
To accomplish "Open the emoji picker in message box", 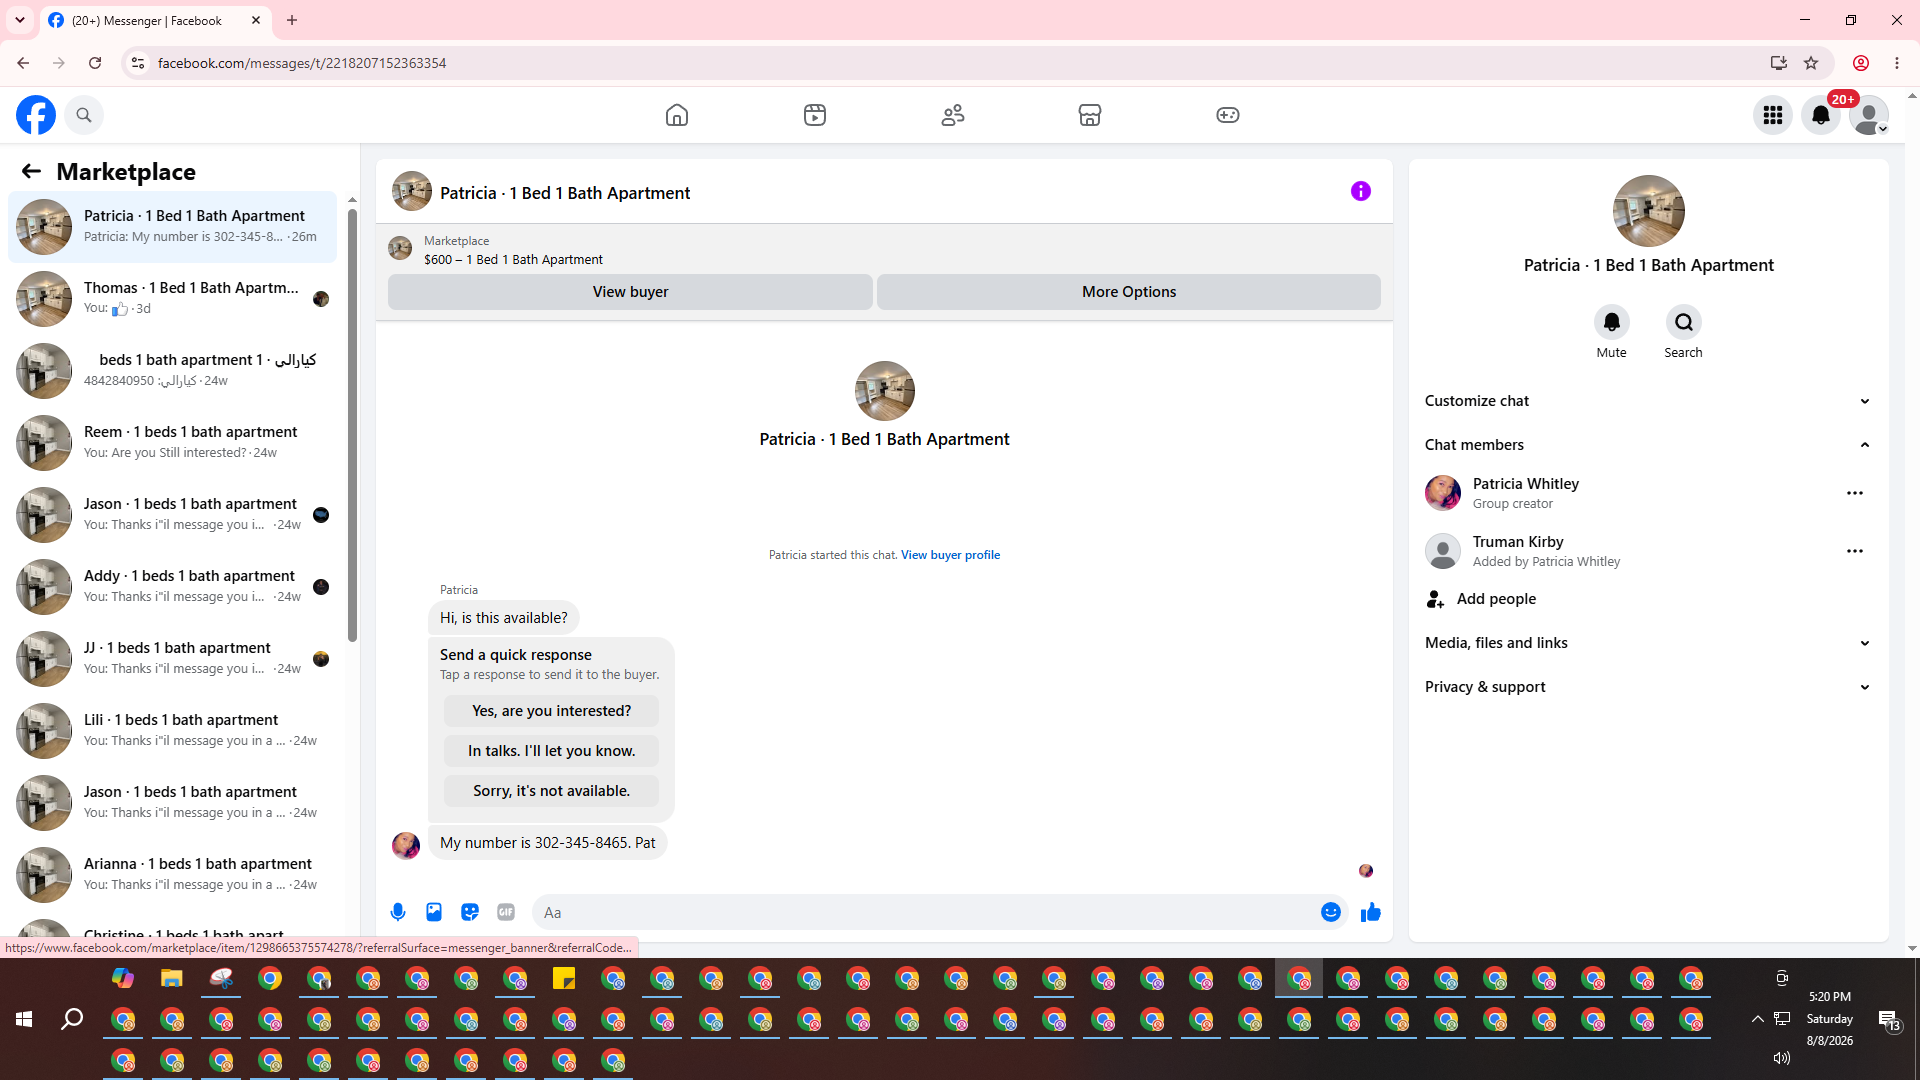I will click(1331, 912).
